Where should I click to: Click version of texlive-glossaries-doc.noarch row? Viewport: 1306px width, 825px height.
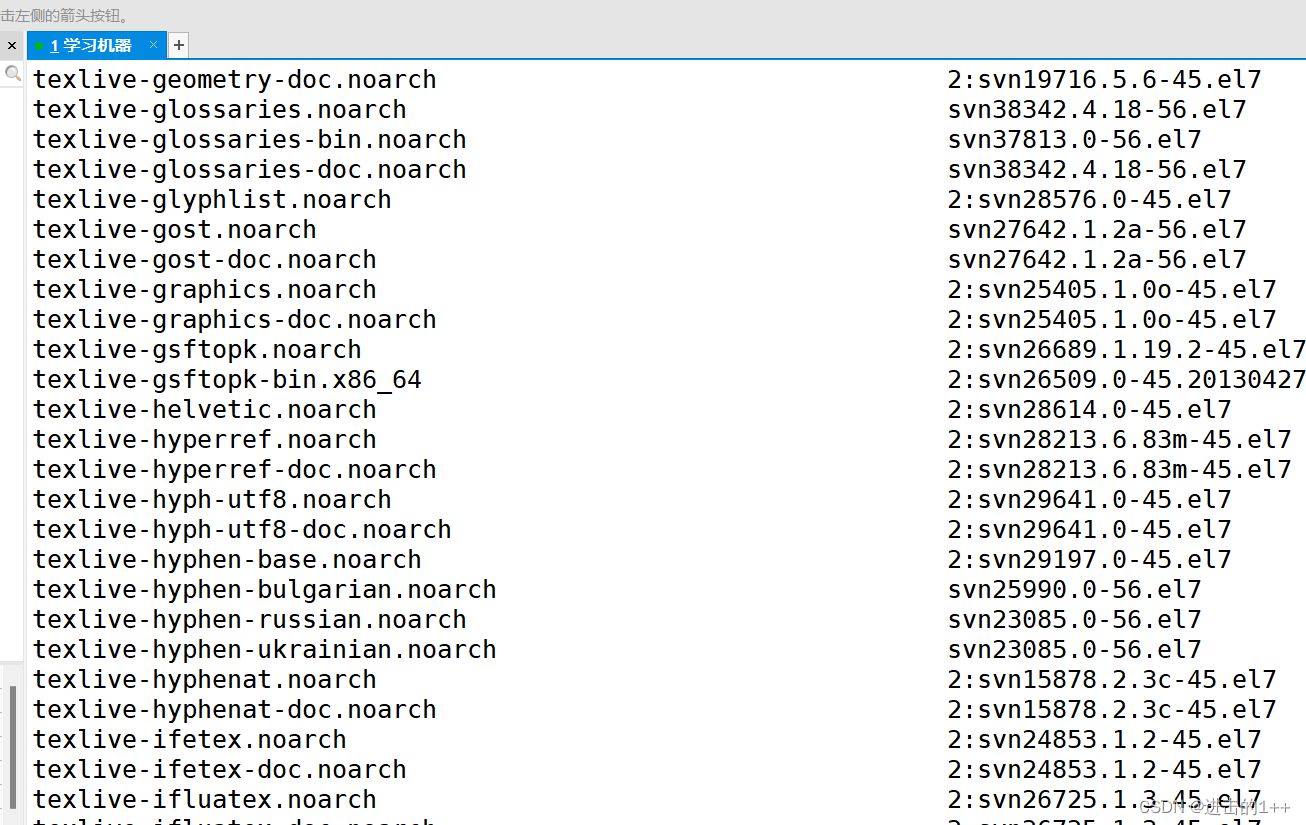pos(1097,170)
